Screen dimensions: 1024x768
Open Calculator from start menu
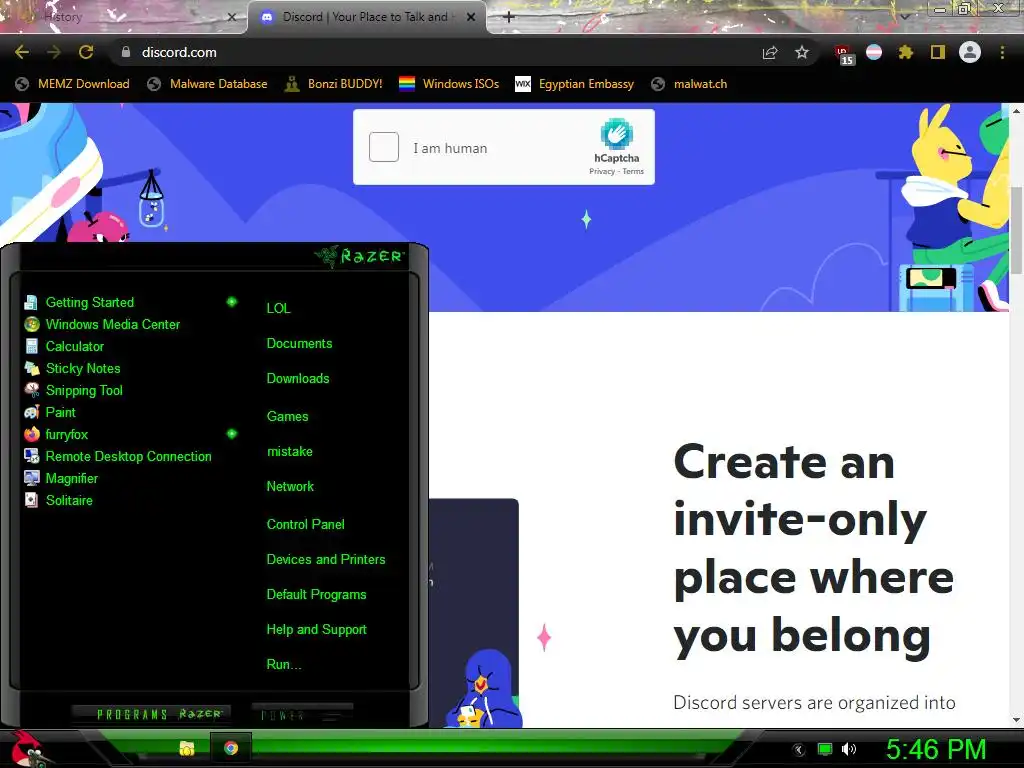[x=65, y=346]
